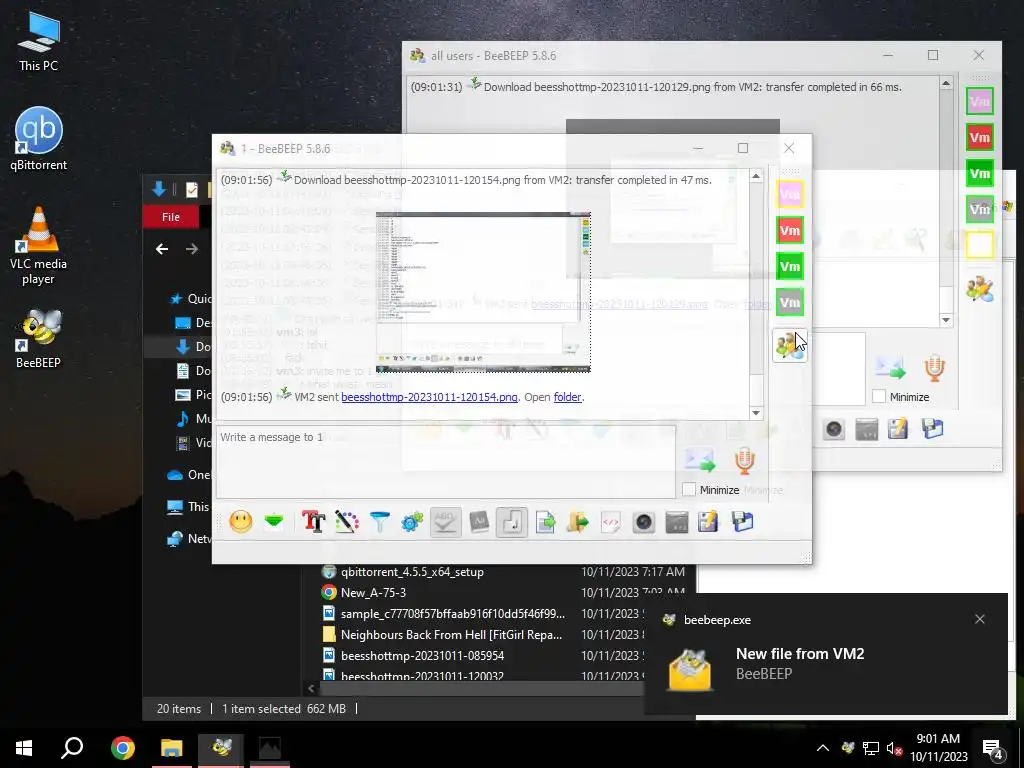Viewport: 1024px width, 768px height.
Task: Dismiss the beebeep.exe notification
Action: coord(980,619)
